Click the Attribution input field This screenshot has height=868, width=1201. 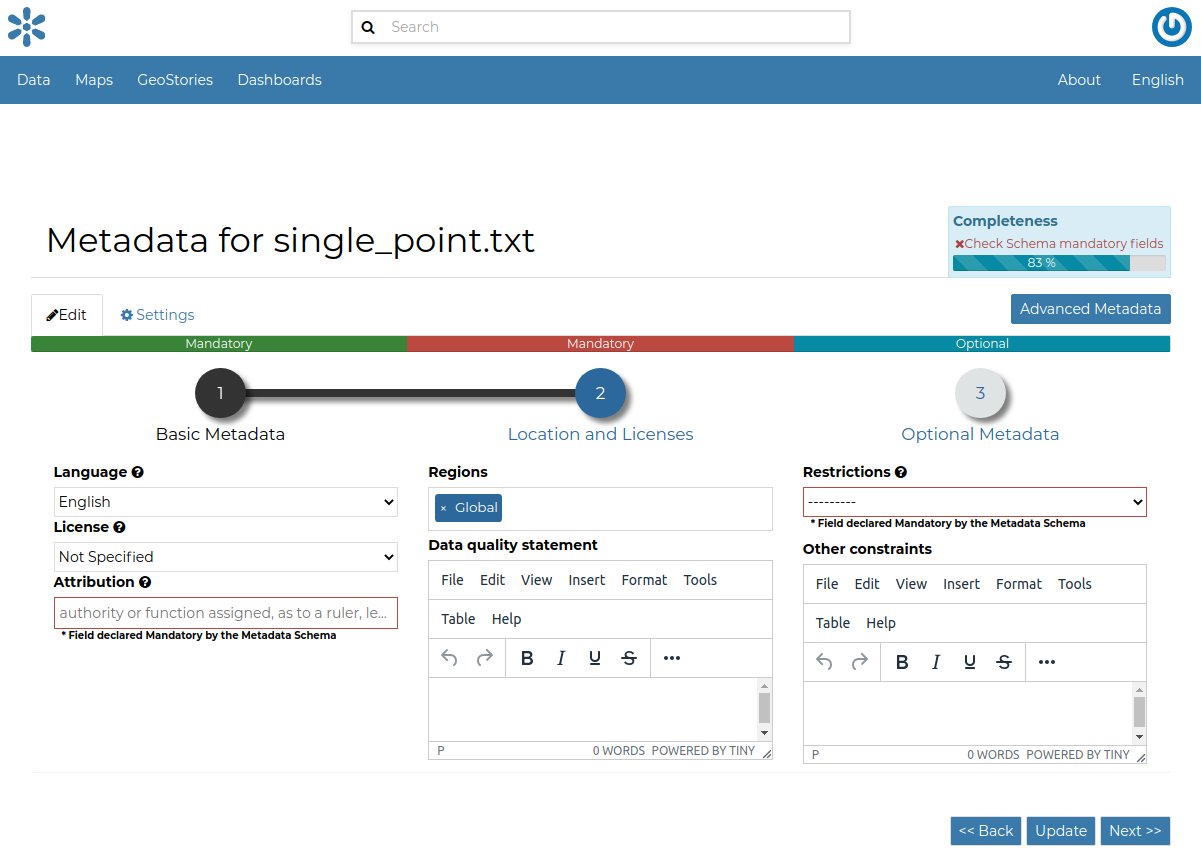tap(225, 613)
